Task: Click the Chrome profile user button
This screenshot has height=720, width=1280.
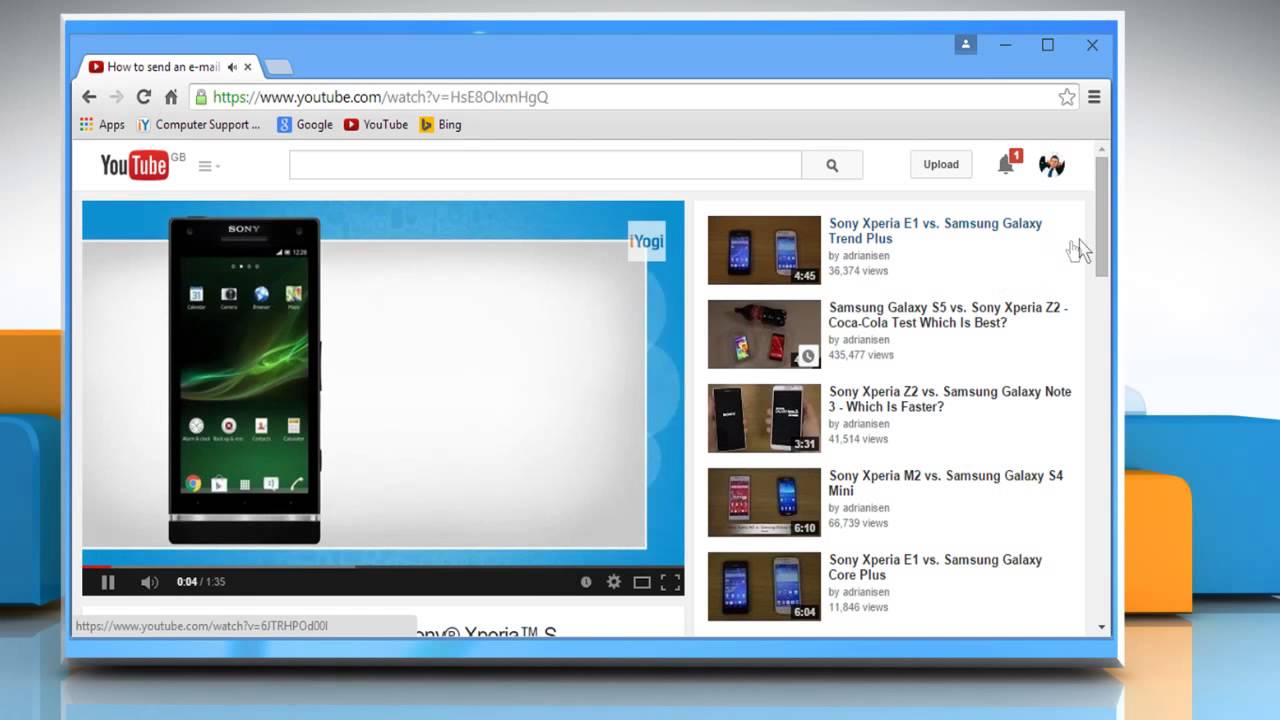Action: (x=965, y=45)
